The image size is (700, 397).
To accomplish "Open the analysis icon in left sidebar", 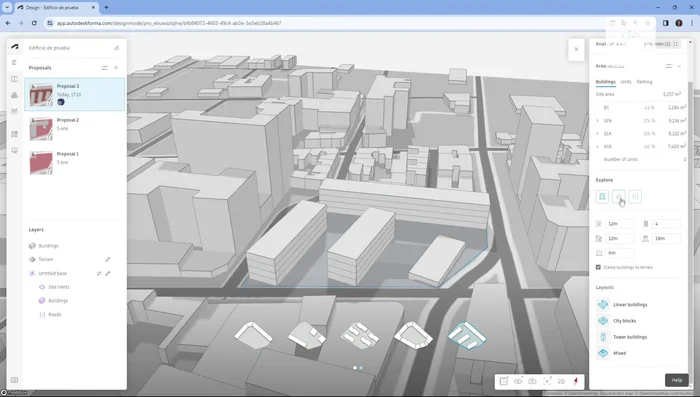I will tap(14, 111).
